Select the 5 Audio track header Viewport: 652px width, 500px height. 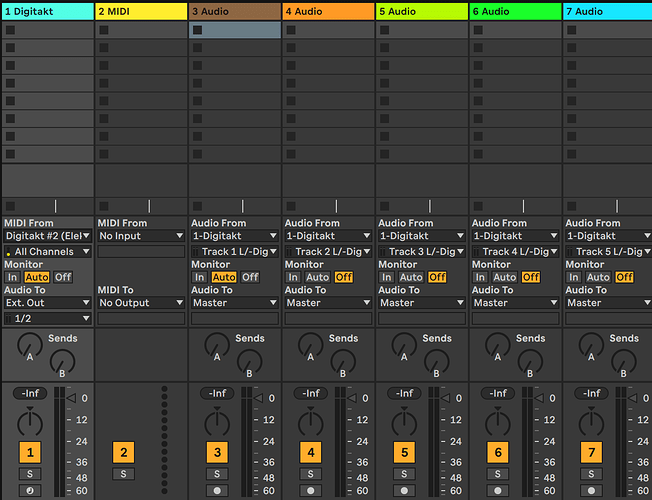422,12
